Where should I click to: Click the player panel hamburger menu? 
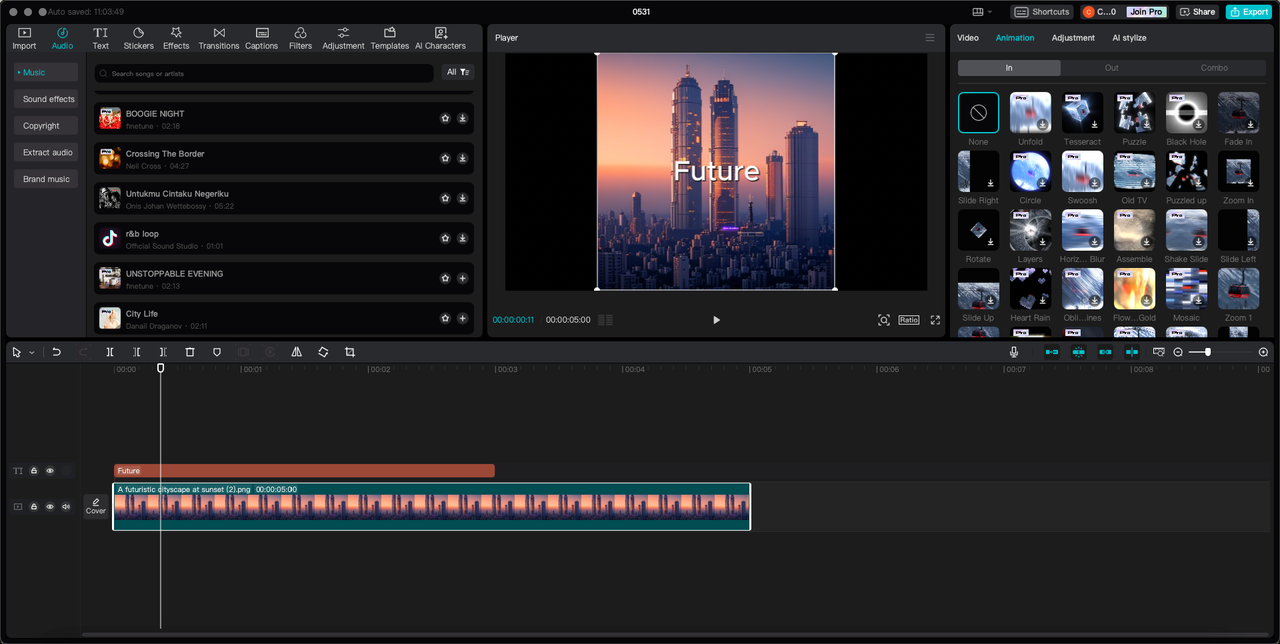tap(930, 38)
